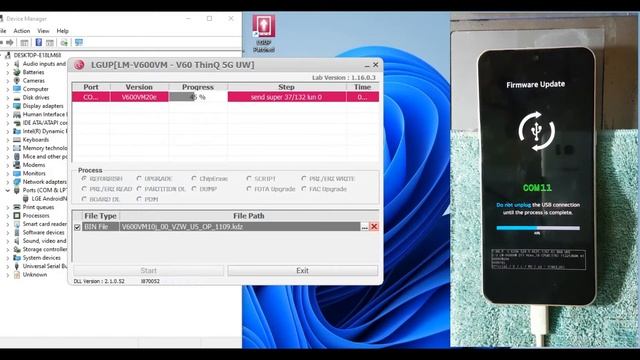Select the FOTA Upgrade radio button
640x360 pixels.
(x=249, y=189)
